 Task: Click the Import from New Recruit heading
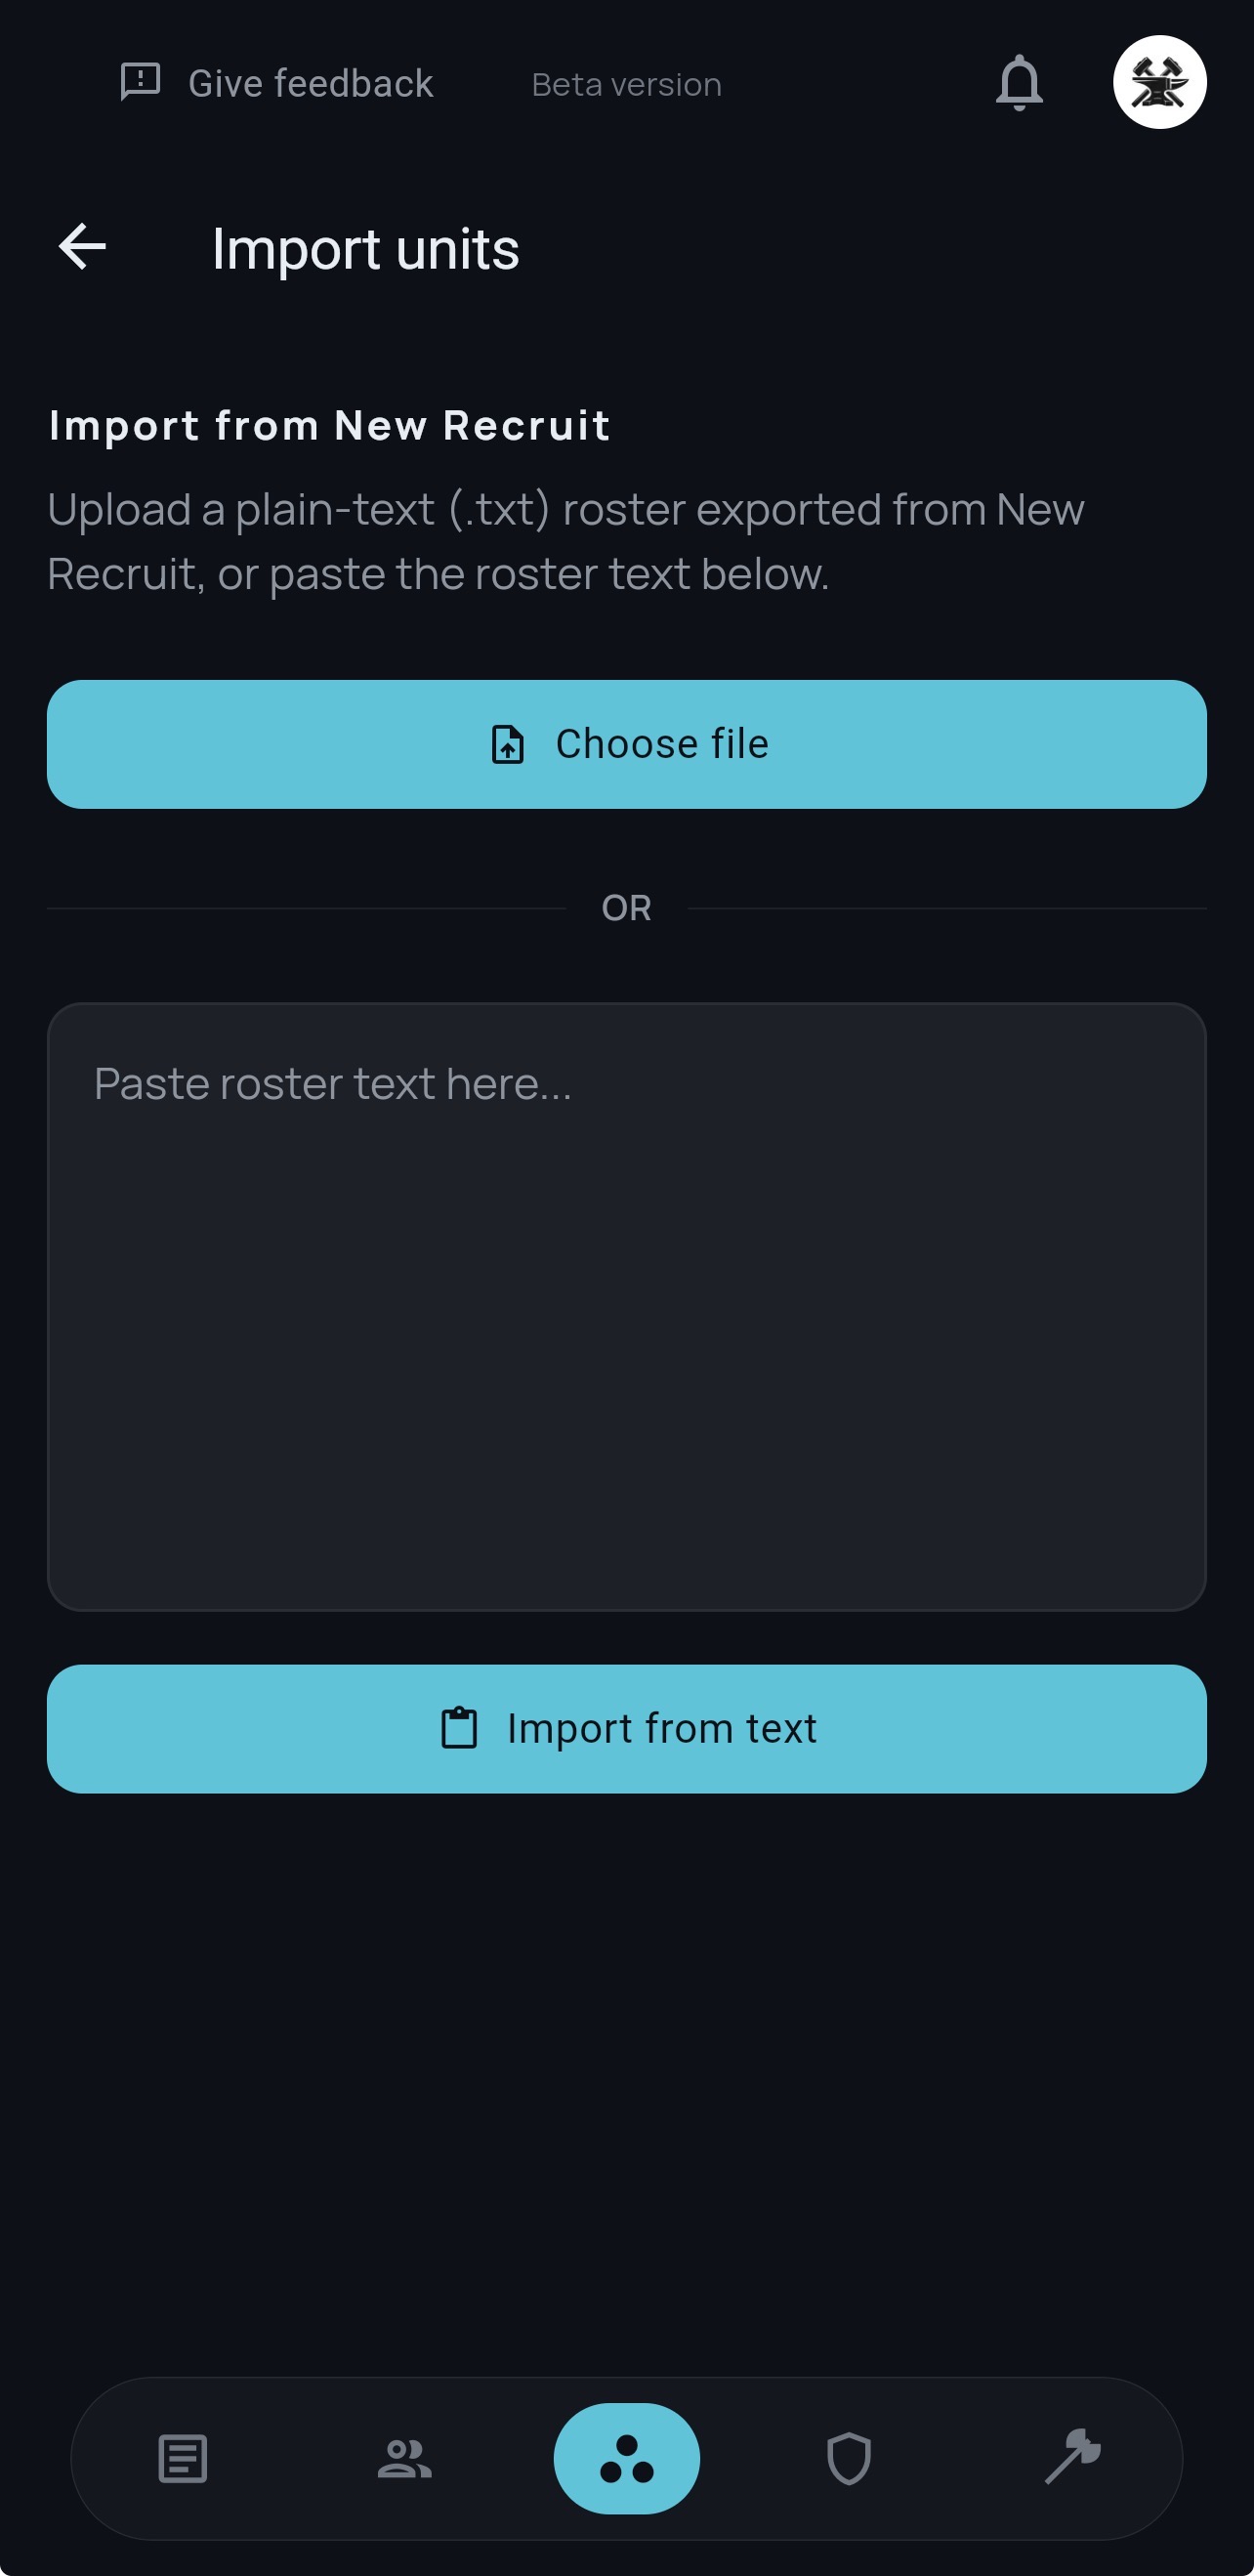(x=329, y=426)
